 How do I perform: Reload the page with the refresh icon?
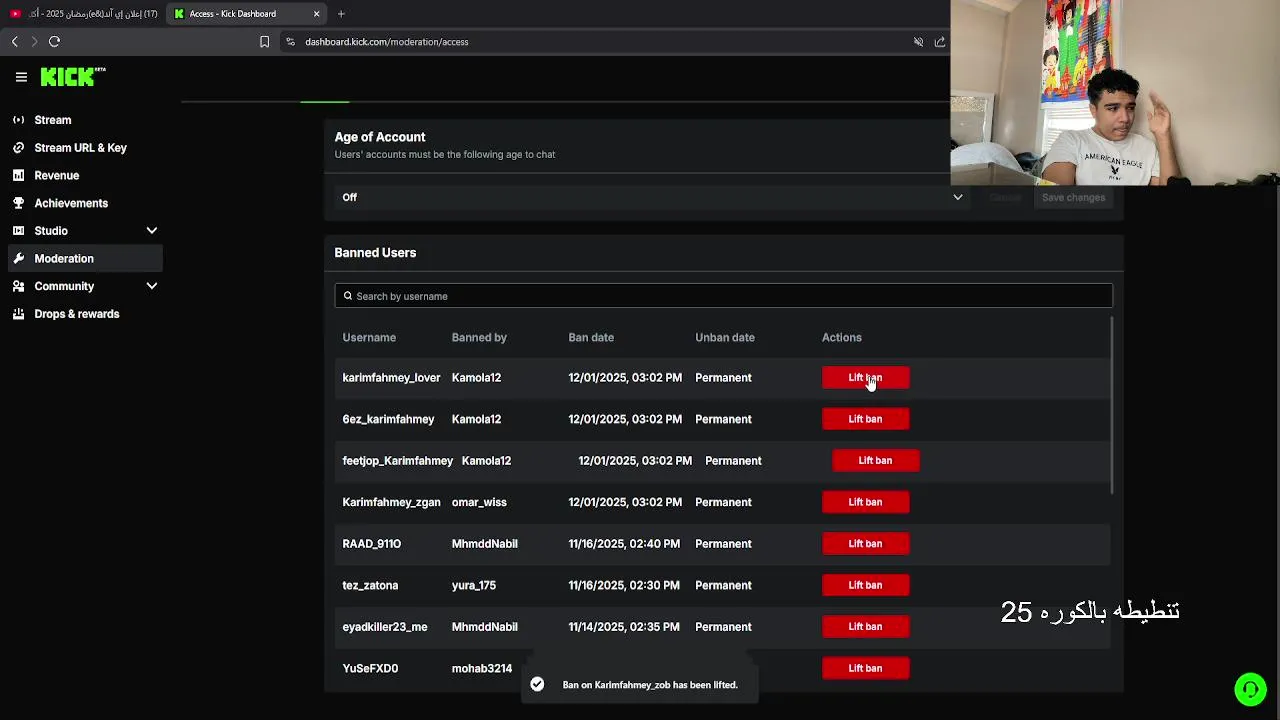click(55, 42)
